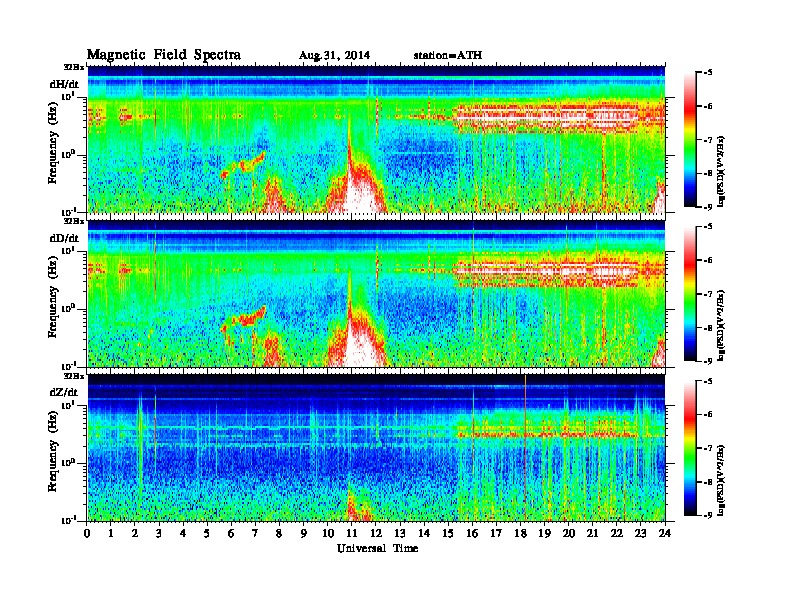Click the "Magnetic Field Spectra" title
792x612 pixels.
pos(164,55)
